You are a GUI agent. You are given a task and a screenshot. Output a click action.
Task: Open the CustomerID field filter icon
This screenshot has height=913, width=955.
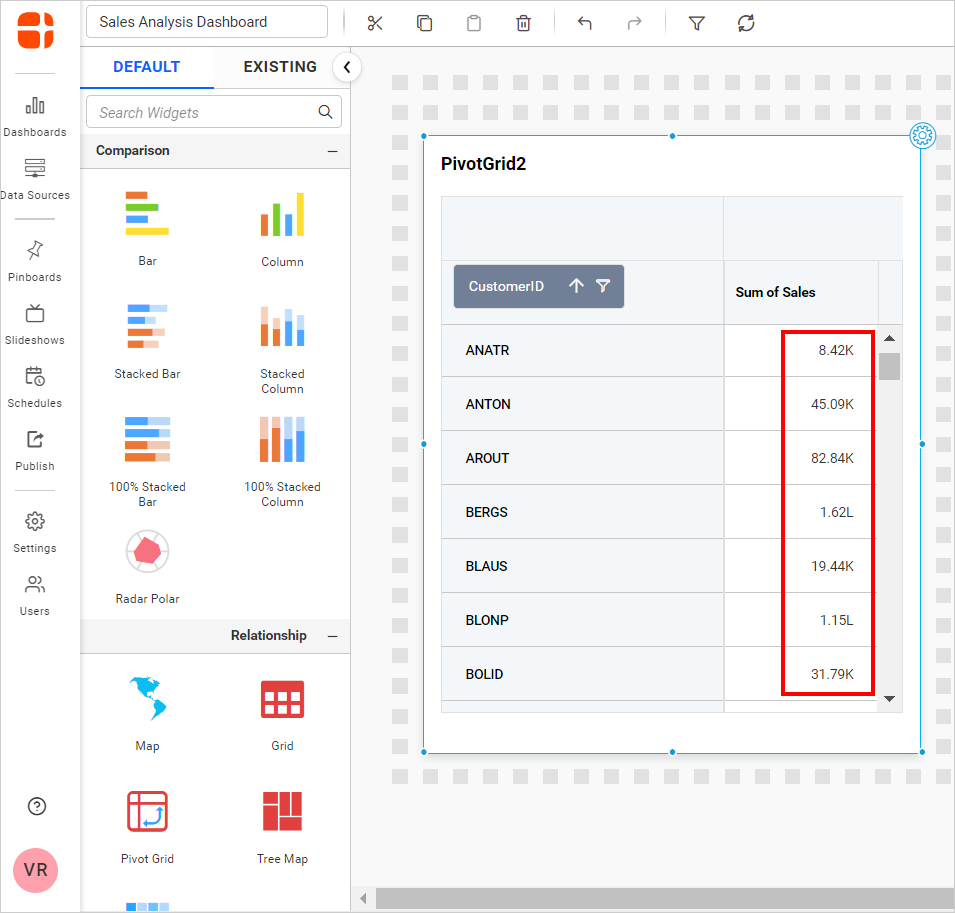(x=603, y=286)
